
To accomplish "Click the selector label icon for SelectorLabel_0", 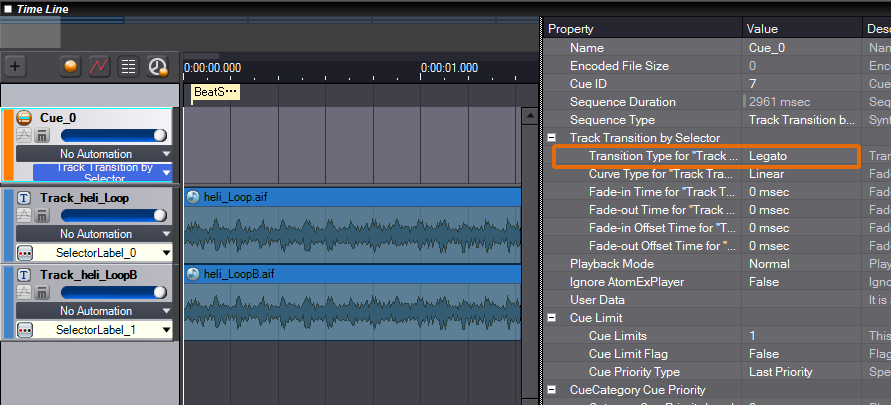I will tap(25, 253).
